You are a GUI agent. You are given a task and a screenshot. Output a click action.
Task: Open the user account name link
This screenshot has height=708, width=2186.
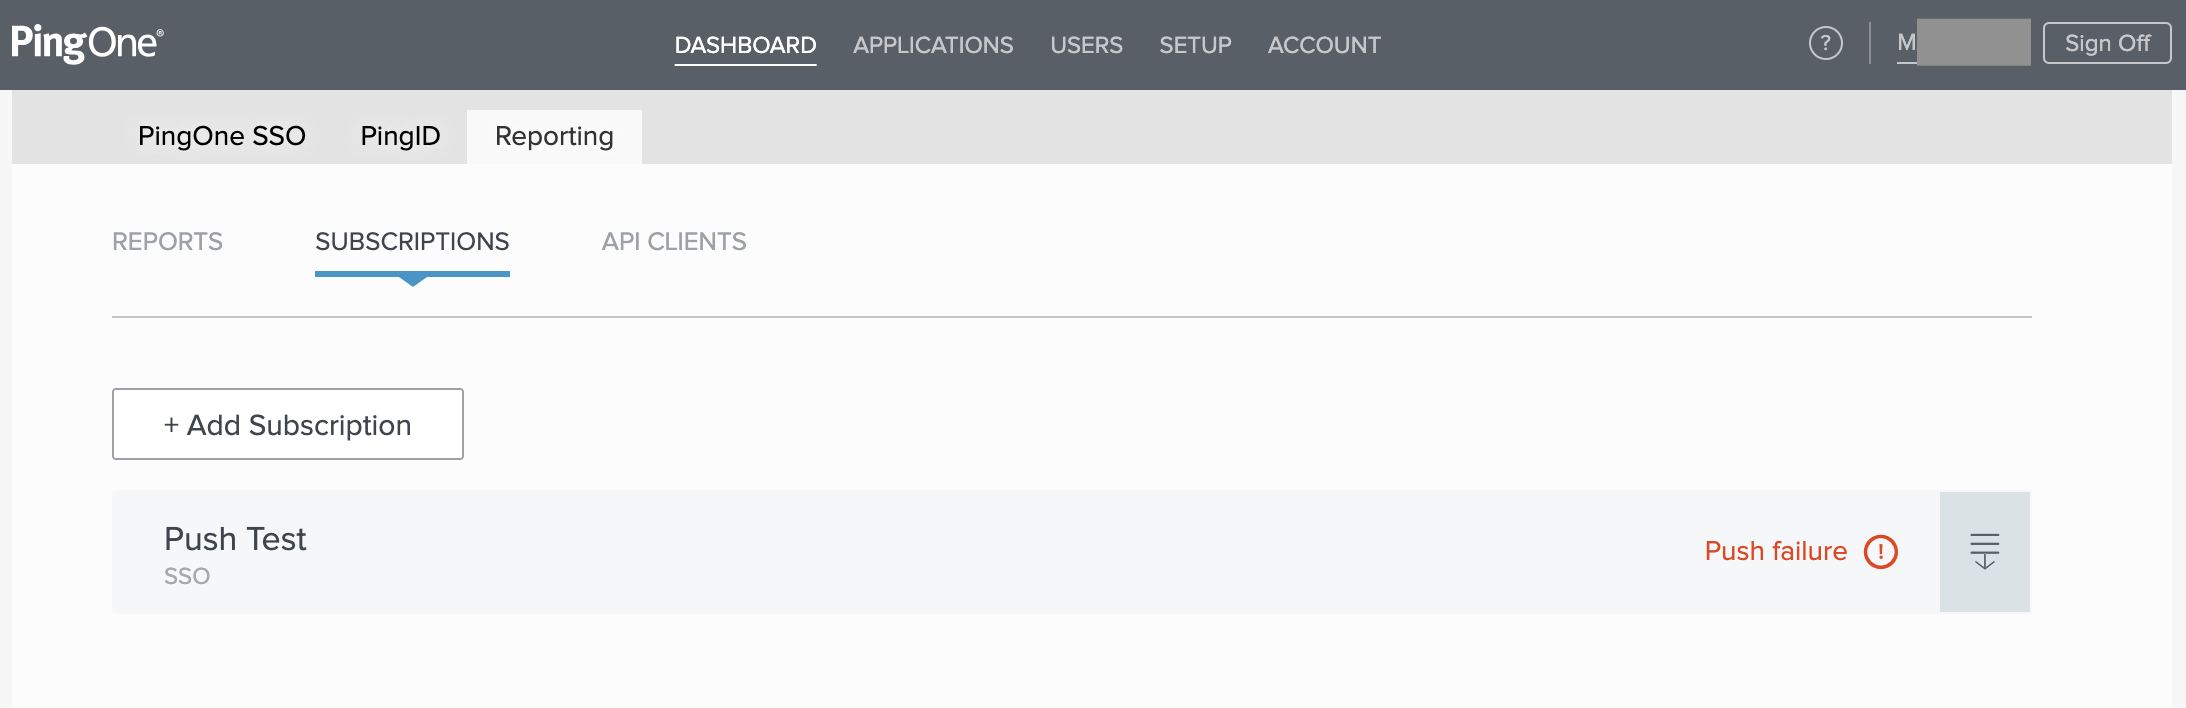pyautogui.click(x=1963, y=43)
